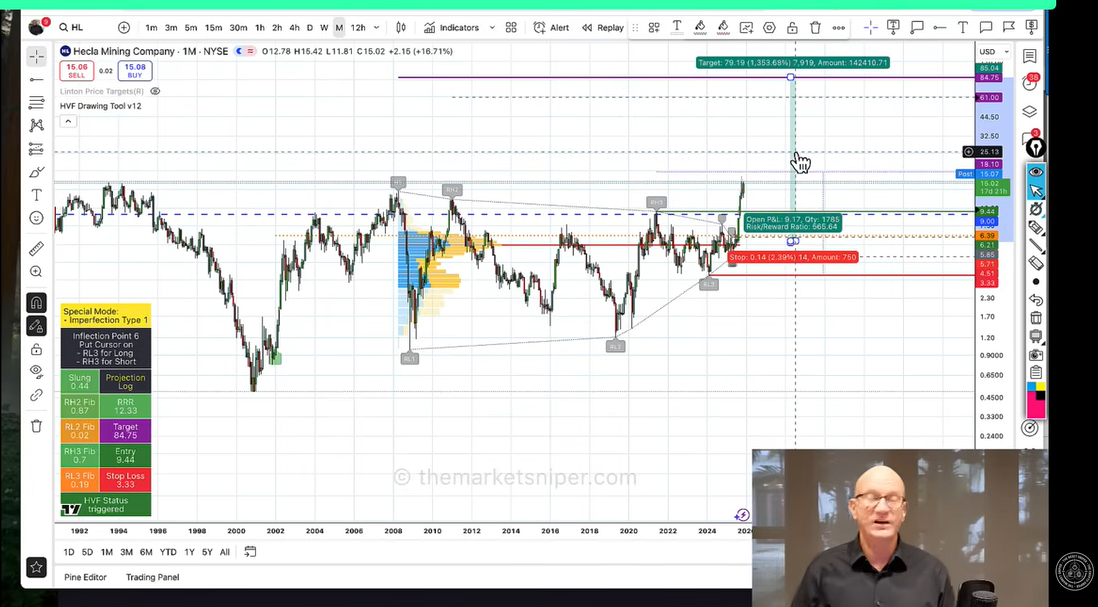Select the 1m timeframe
Screen dimensions: 1098x607
[x=151, y=28]
